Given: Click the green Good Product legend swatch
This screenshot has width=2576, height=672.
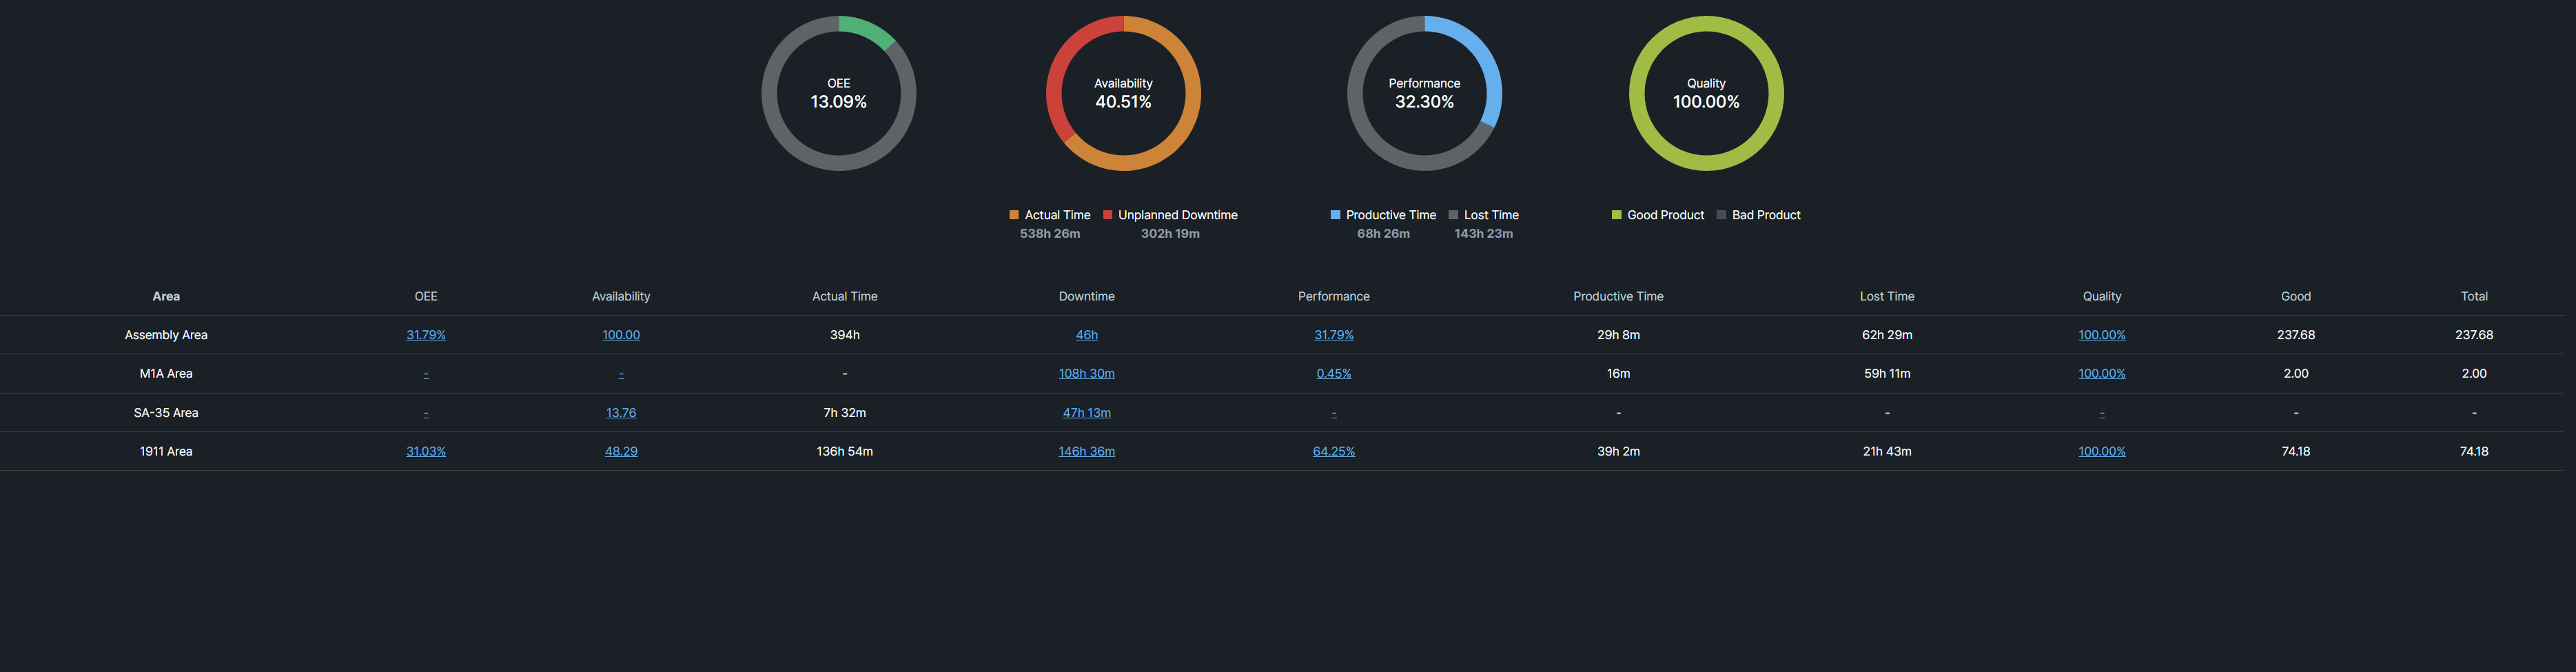Looking at the screenshot, I should click(x=1615, y=214).
